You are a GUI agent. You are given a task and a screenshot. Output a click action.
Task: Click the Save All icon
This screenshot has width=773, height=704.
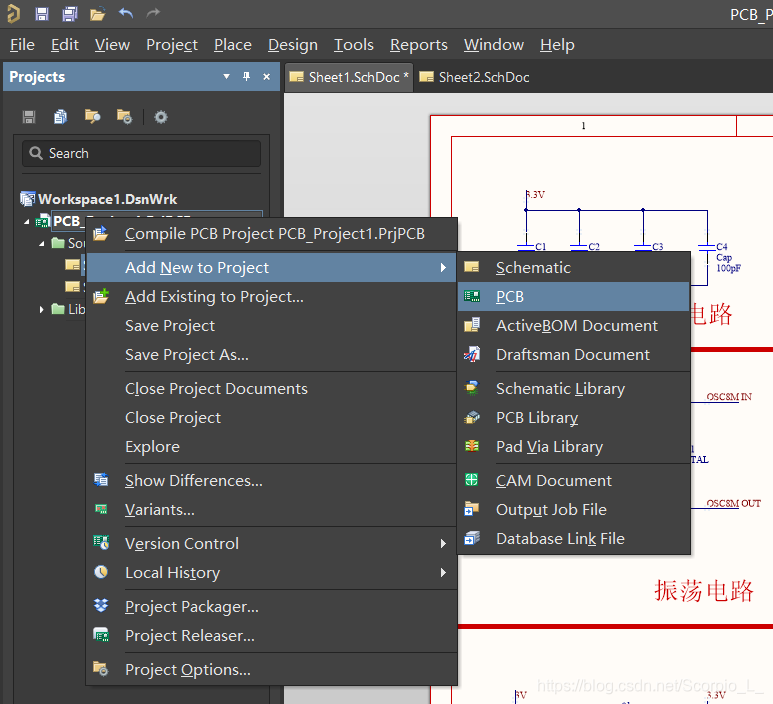[69, 14]
